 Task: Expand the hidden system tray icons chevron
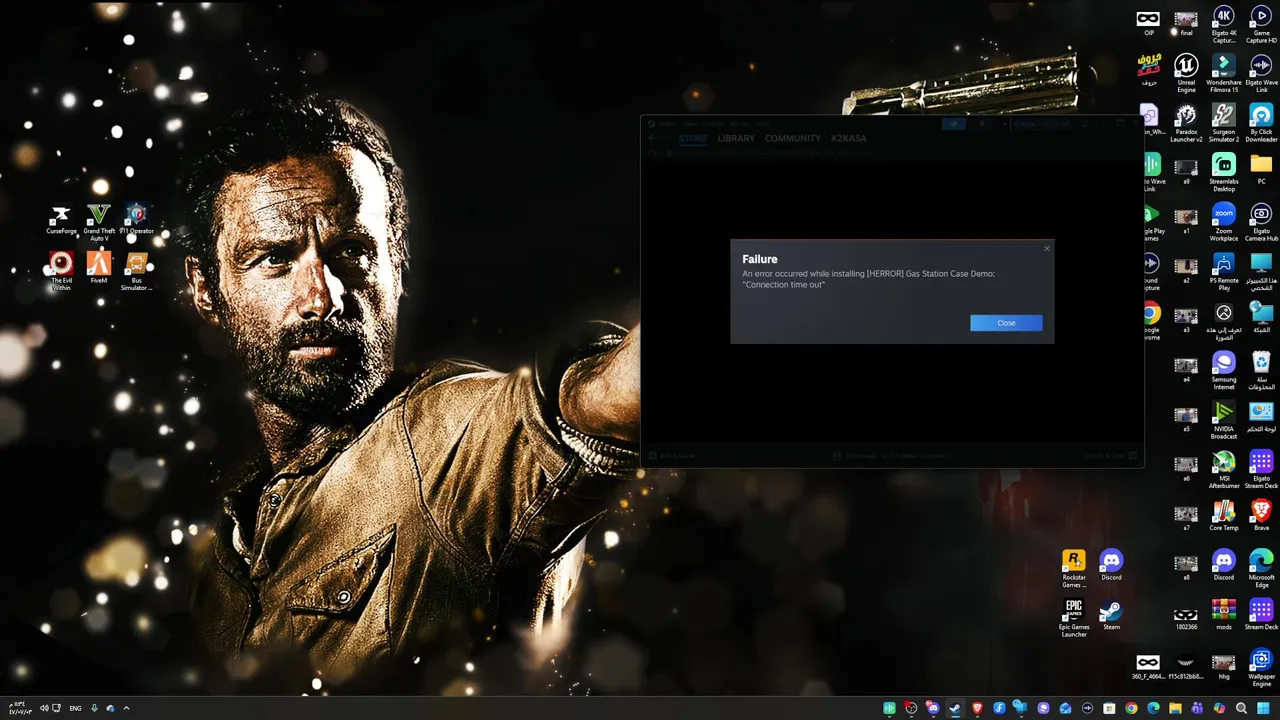pos(126,708)
